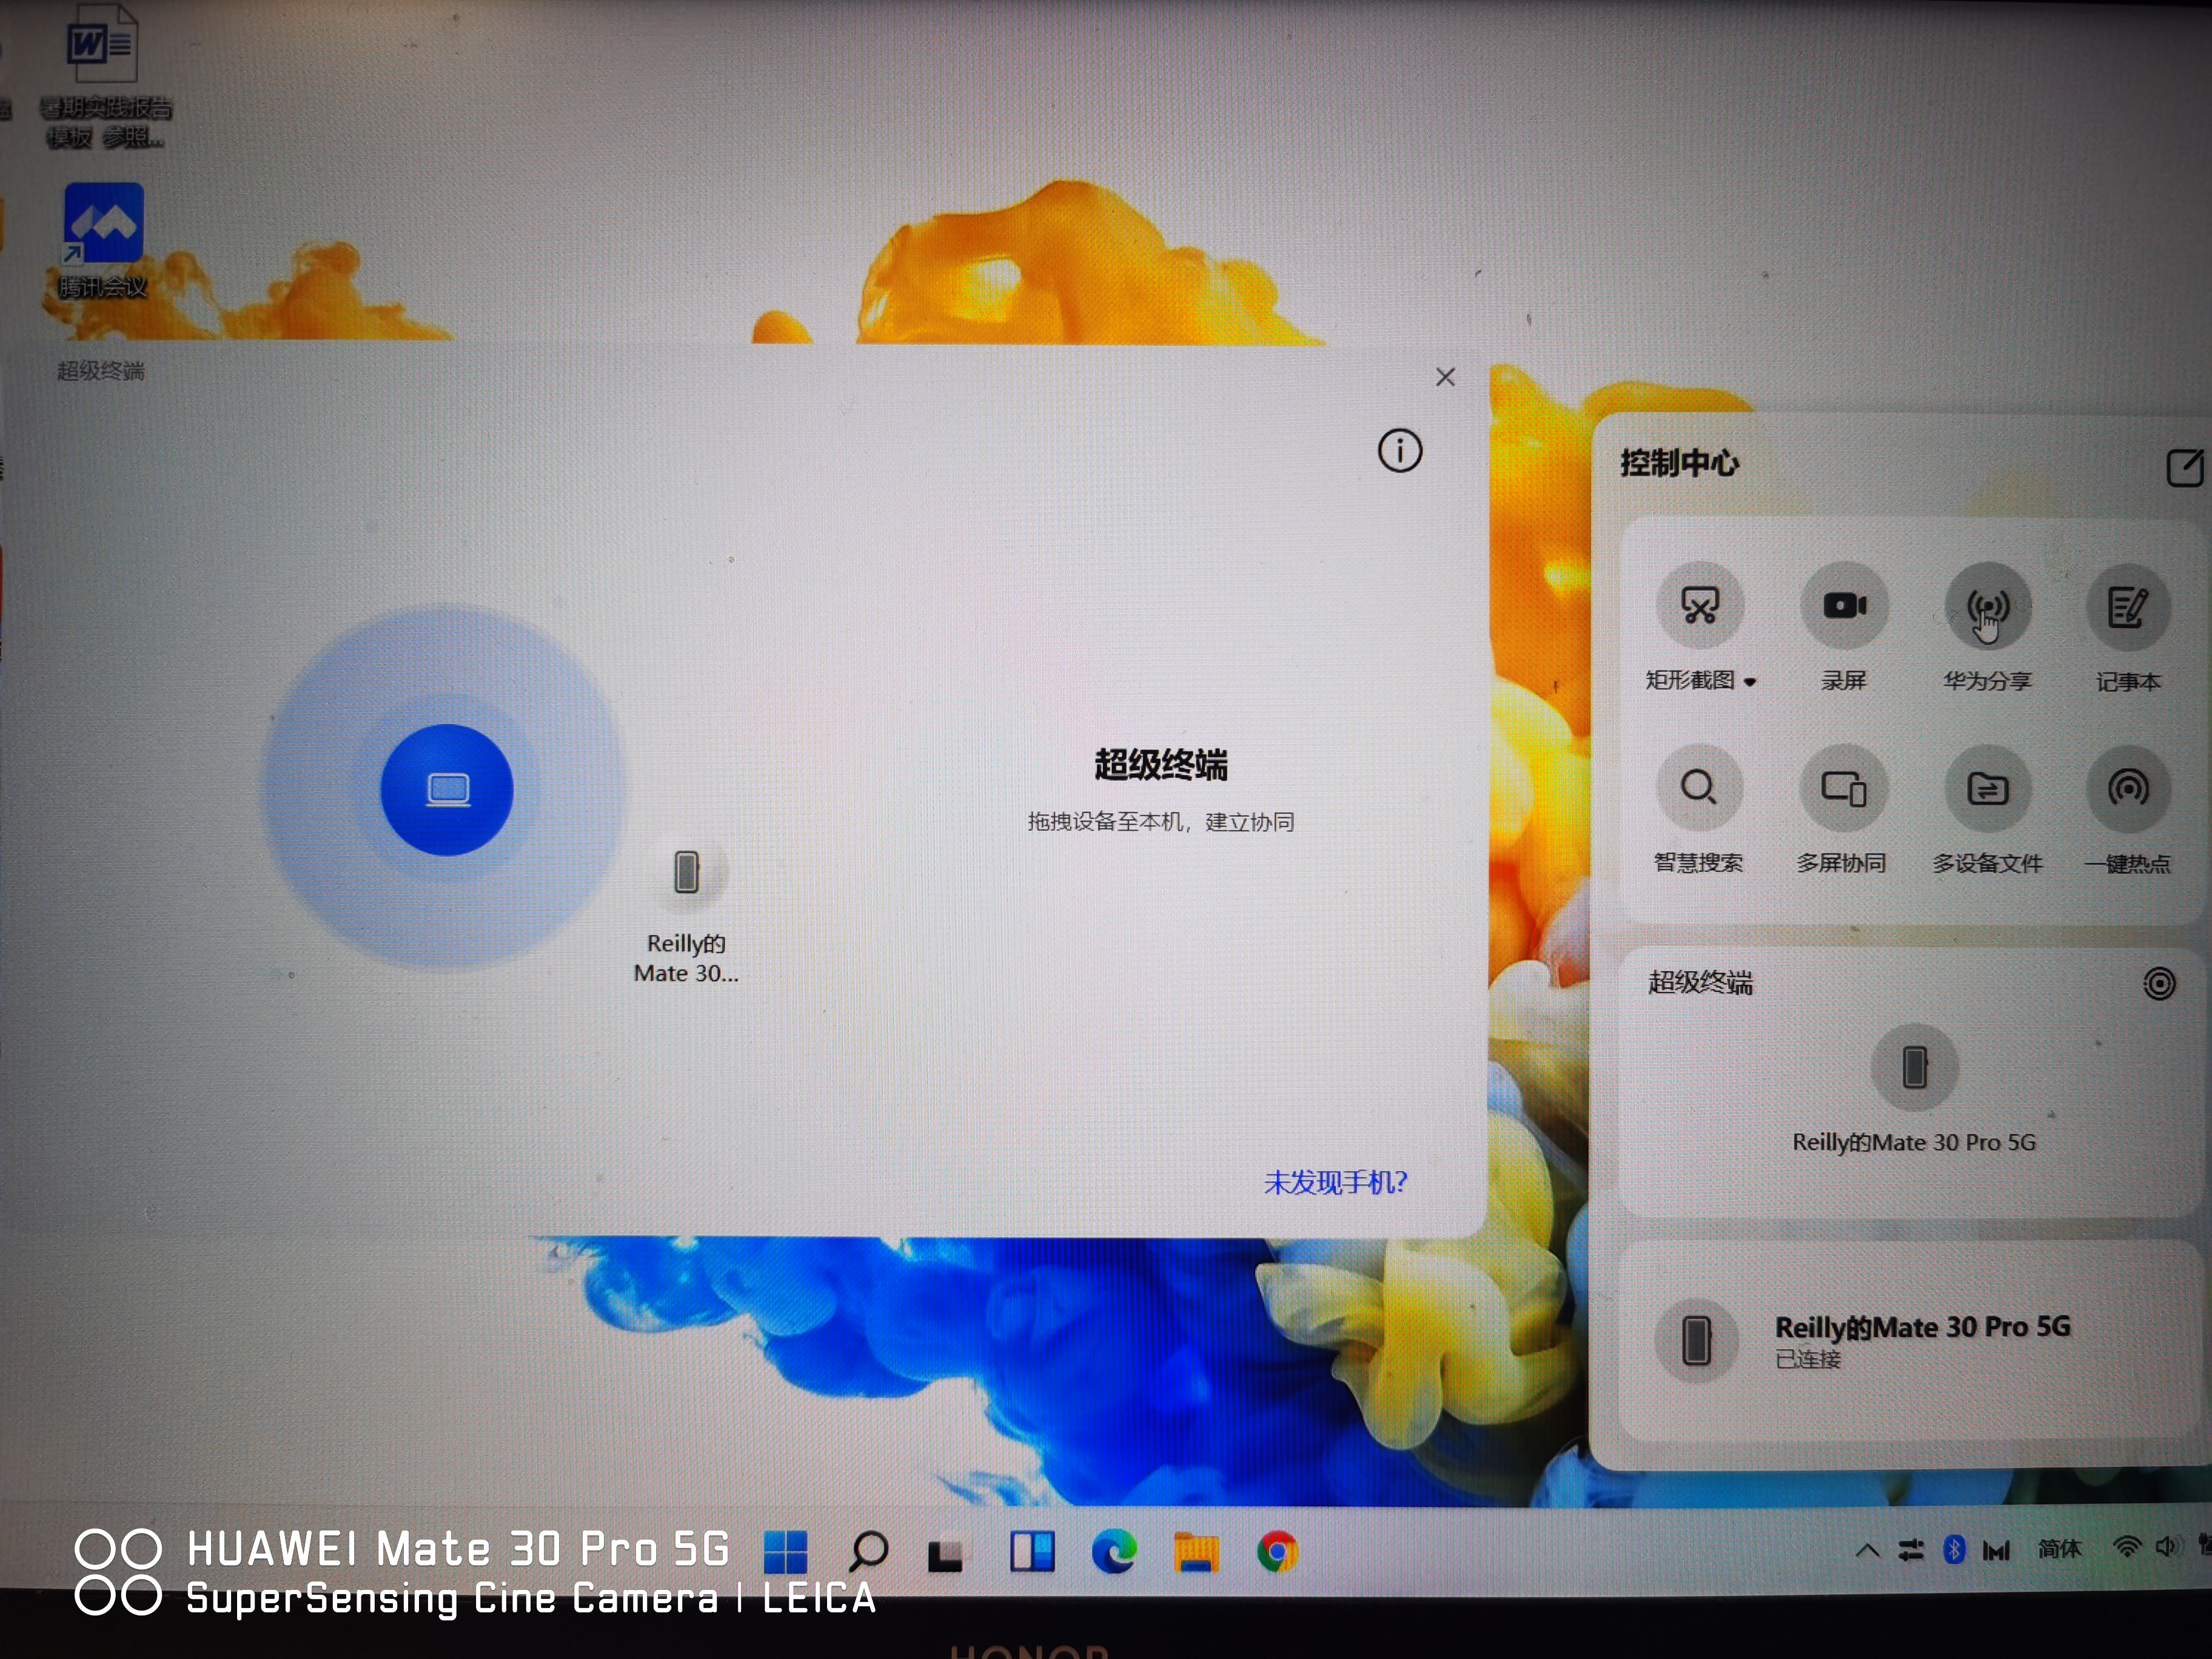The height and width of the screenshot is (1659, 2212).
Task: Click the Control Center tray icon
Action: point(1911,1550)
